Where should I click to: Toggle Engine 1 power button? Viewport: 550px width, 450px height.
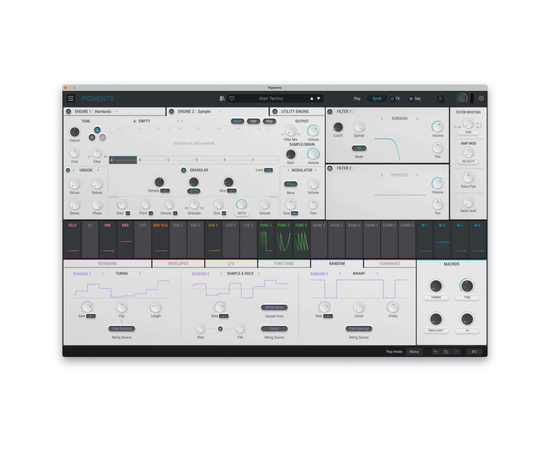tap(68, 112)
